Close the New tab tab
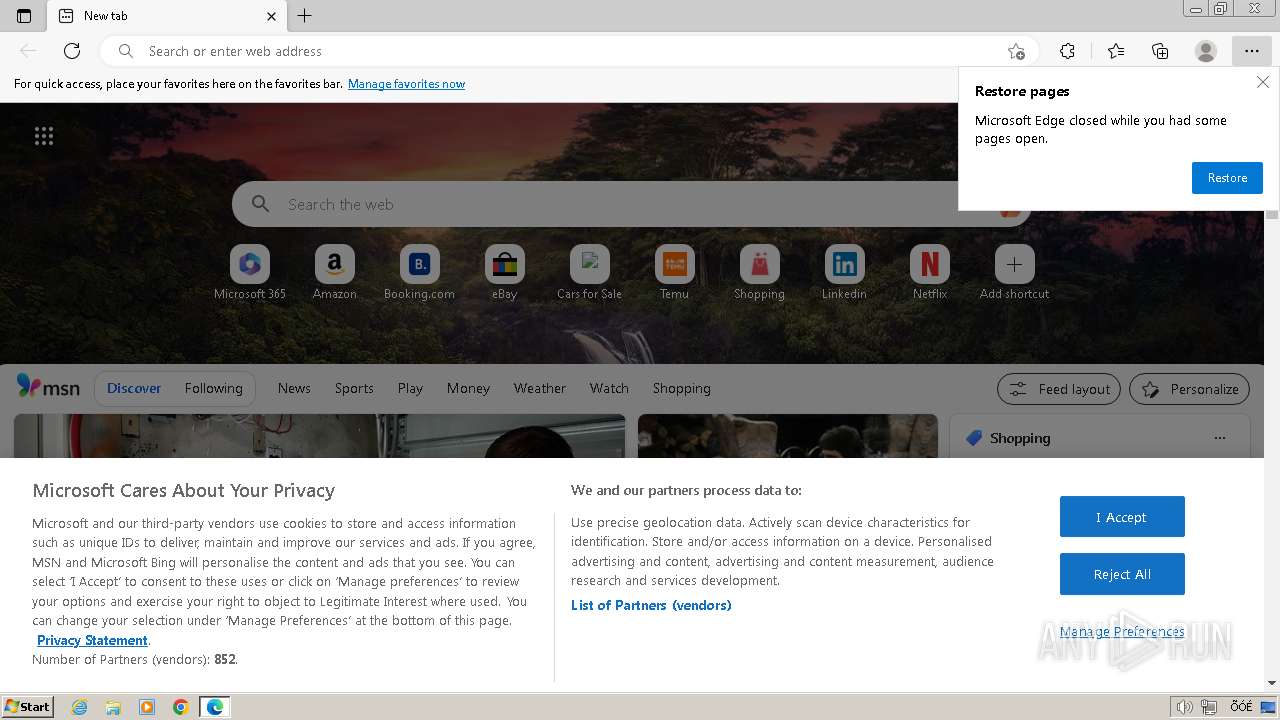This screenshot has width=1280, height=720. pyautogui.click(x=271, y=16)
